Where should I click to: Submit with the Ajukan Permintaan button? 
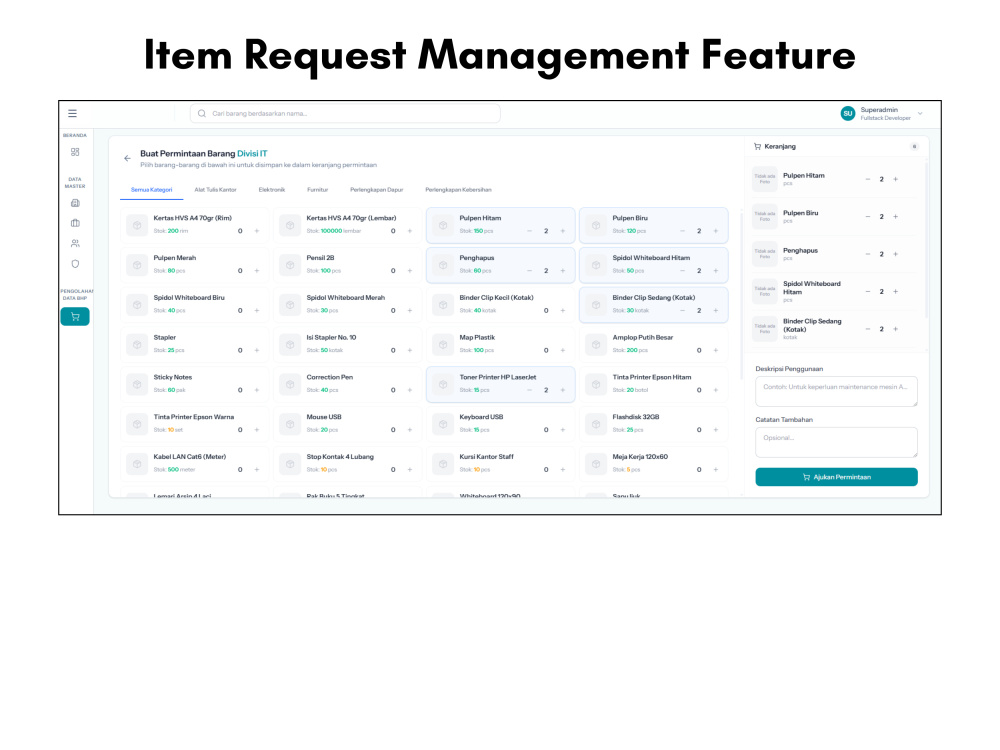pyautogui.click(x=836, y=477)
